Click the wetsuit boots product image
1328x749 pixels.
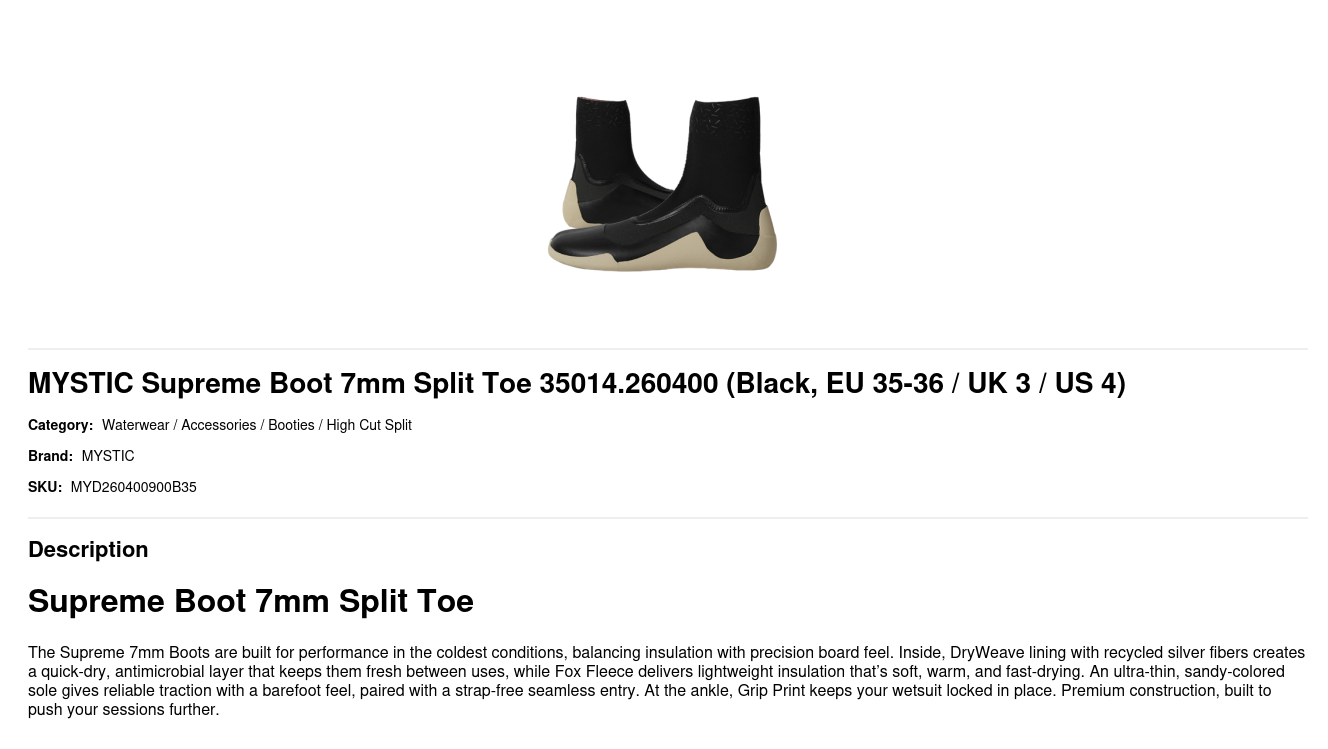click(x=663, y=183)
